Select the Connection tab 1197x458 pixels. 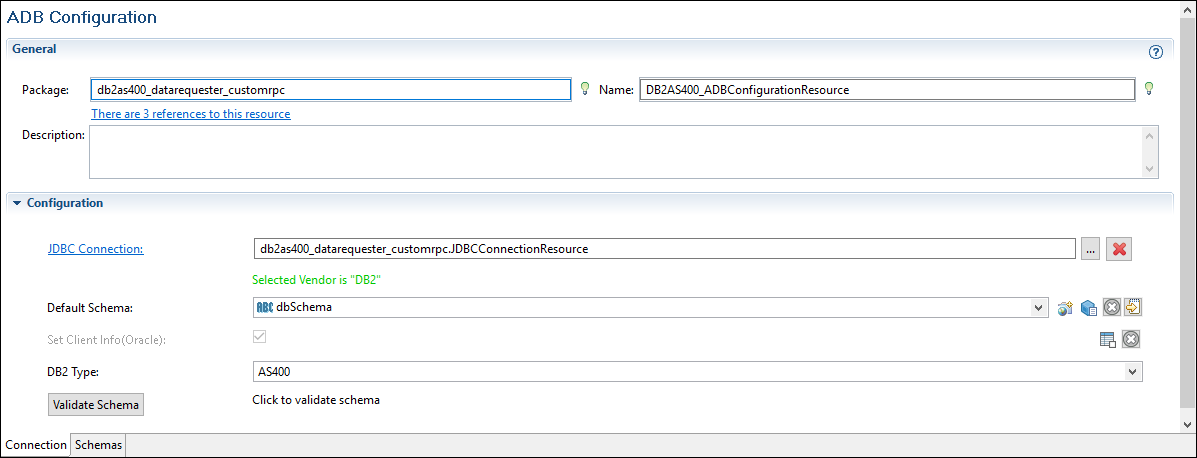(36, 445)
